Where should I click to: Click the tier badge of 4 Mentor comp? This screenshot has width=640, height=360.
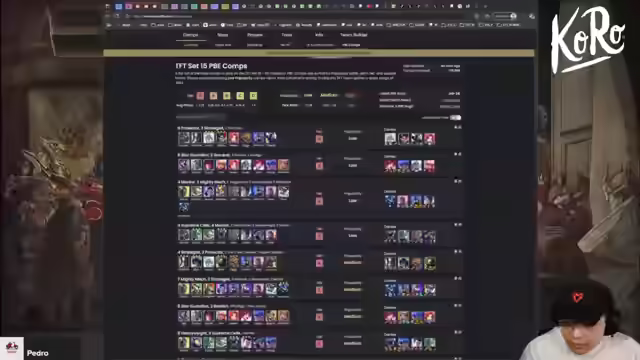coord(319,201)
